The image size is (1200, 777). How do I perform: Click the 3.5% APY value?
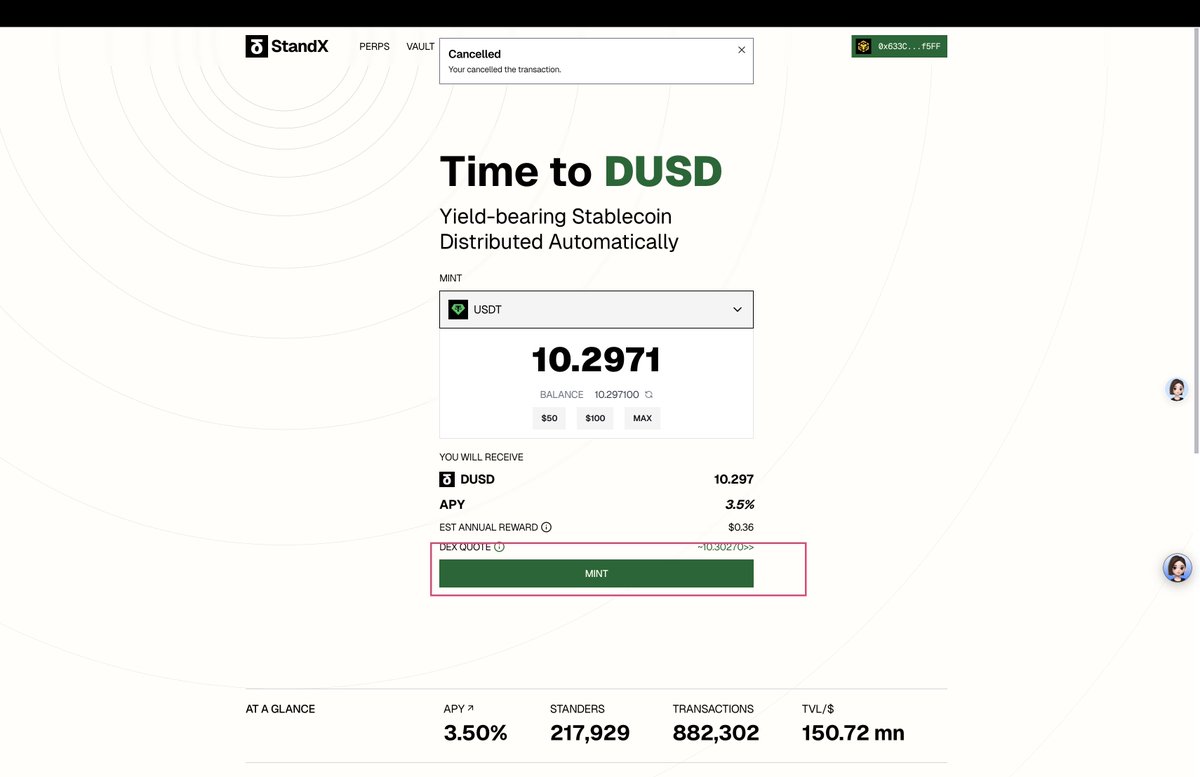[x=740, y=505]
